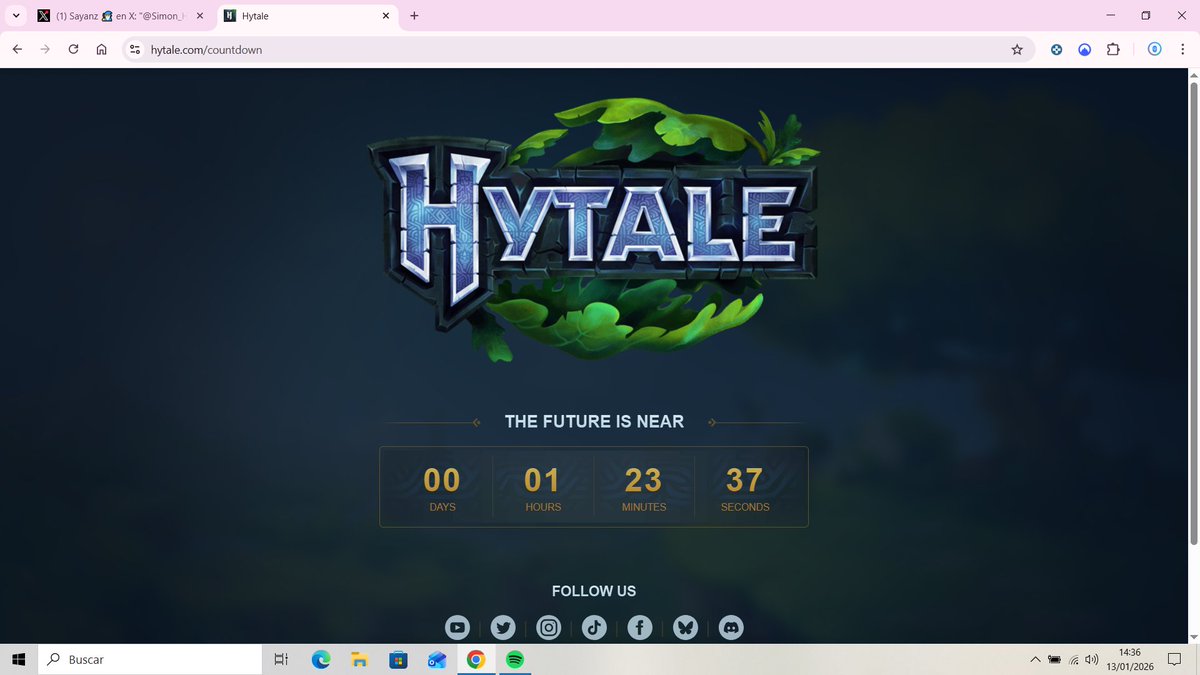Launch Microsoft Edge from taskbar
This screenshot has height=675, width=1200.
coord(321,659)
